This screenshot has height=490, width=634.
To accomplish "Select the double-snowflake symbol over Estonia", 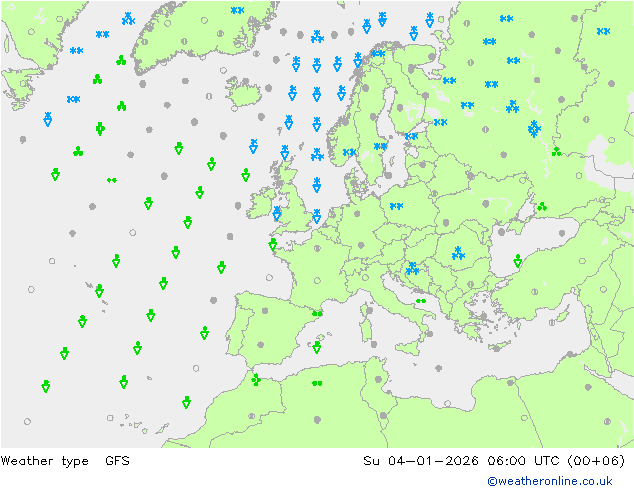I will [x=411, y=136].
